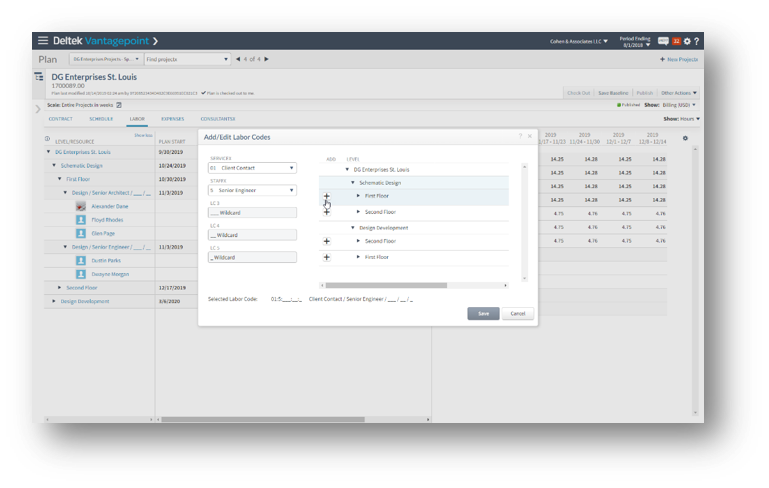The image size is (769, 488).
Task: Click the Publish button
Action: tap(644, 93)
